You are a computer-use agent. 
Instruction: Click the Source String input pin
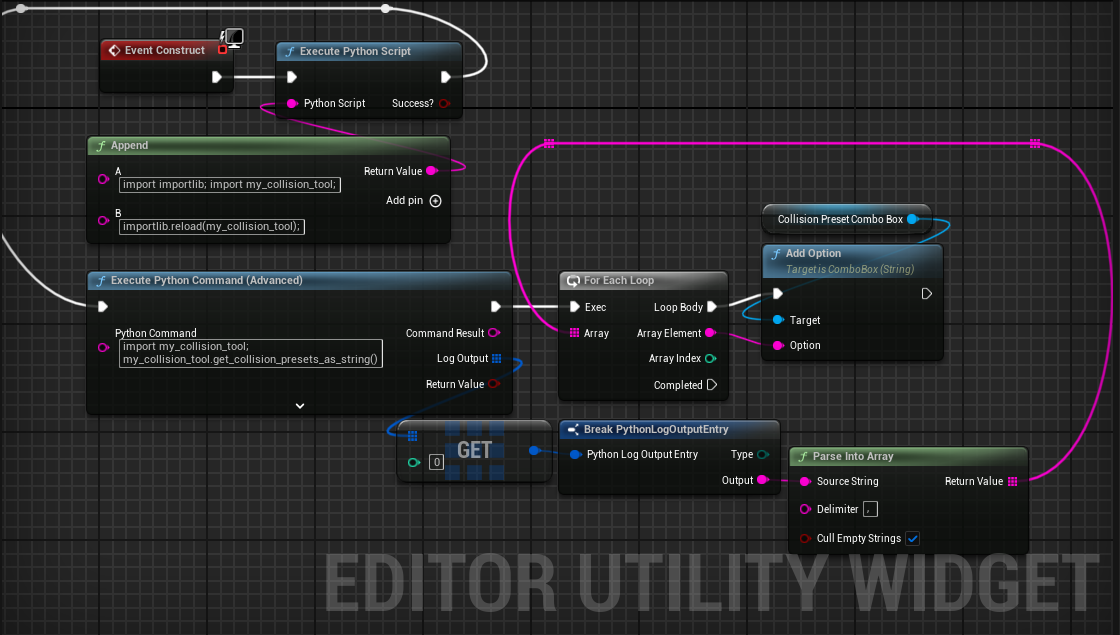(805, 481)
